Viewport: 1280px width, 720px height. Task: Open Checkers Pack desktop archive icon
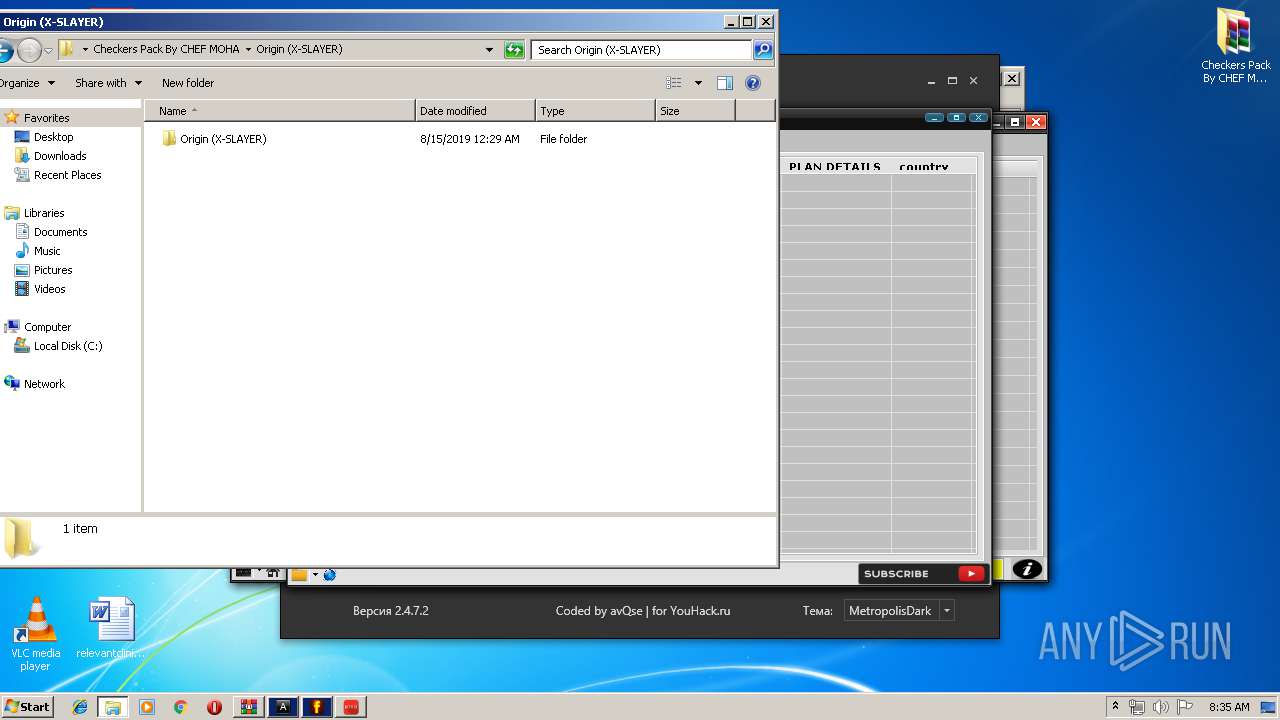1235,45
